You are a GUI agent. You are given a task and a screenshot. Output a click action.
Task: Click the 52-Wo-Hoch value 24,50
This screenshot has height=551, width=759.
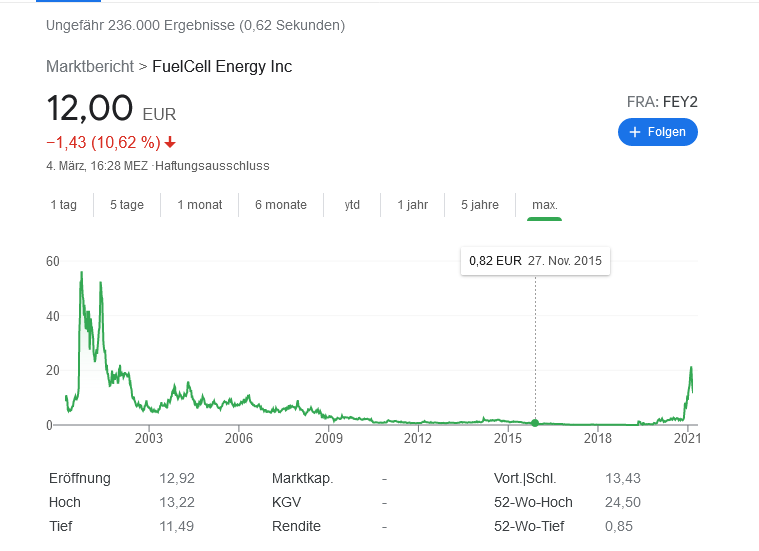coord(622,502)
